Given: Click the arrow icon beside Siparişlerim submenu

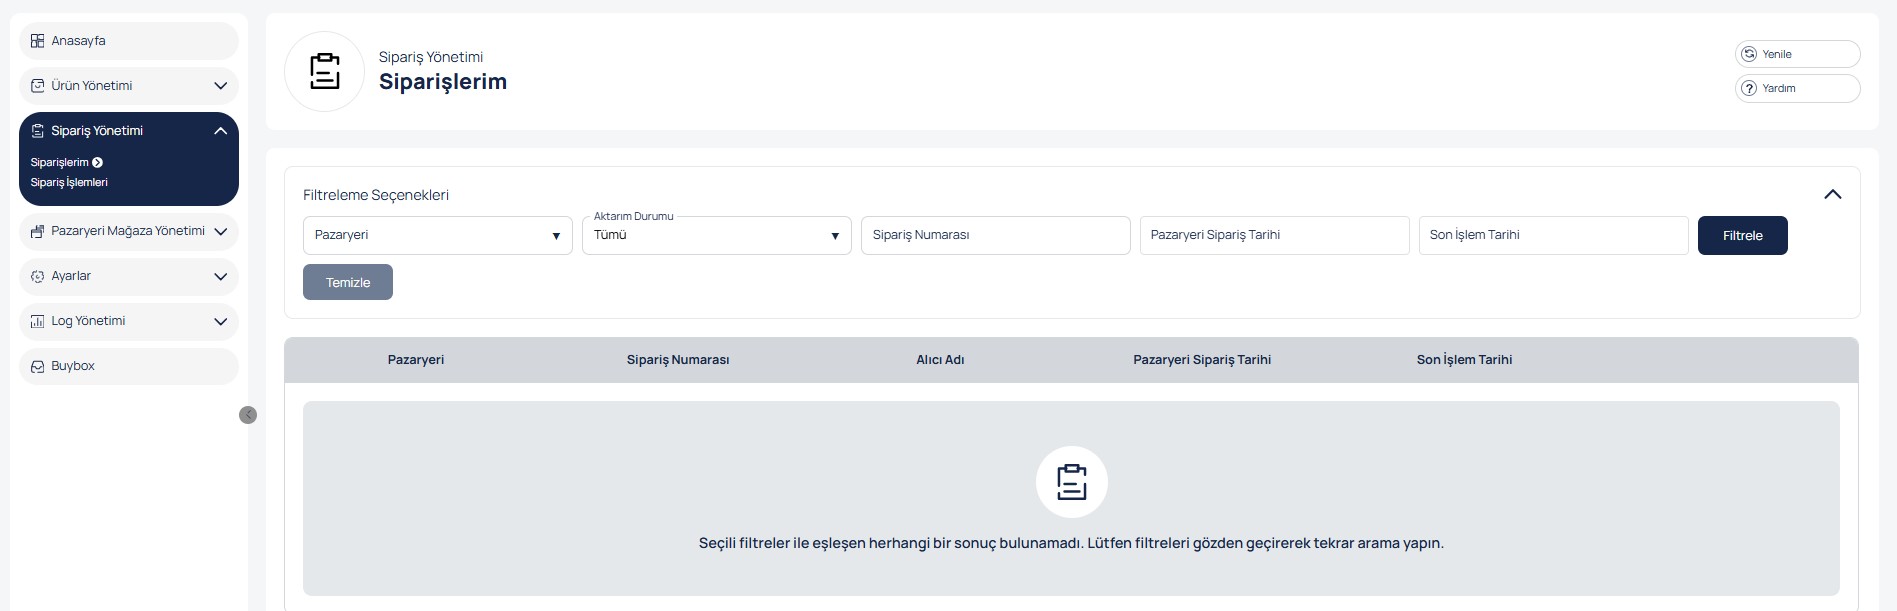Looking at the screenshot, I should tap(97, 162).
